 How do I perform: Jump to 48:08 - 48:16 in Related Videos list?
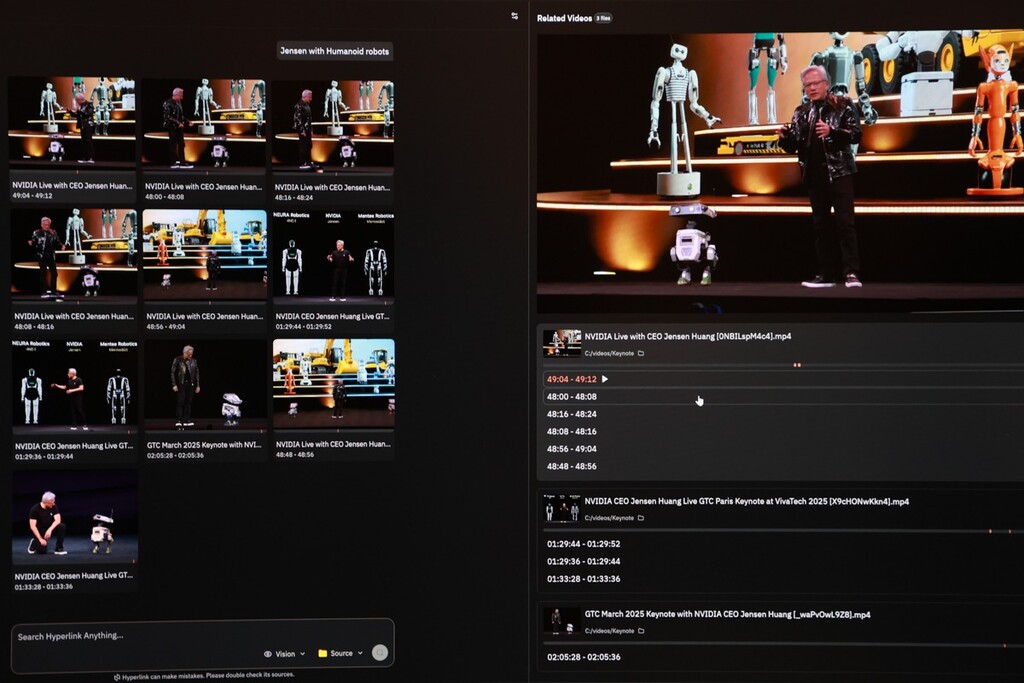pos(571,432)
